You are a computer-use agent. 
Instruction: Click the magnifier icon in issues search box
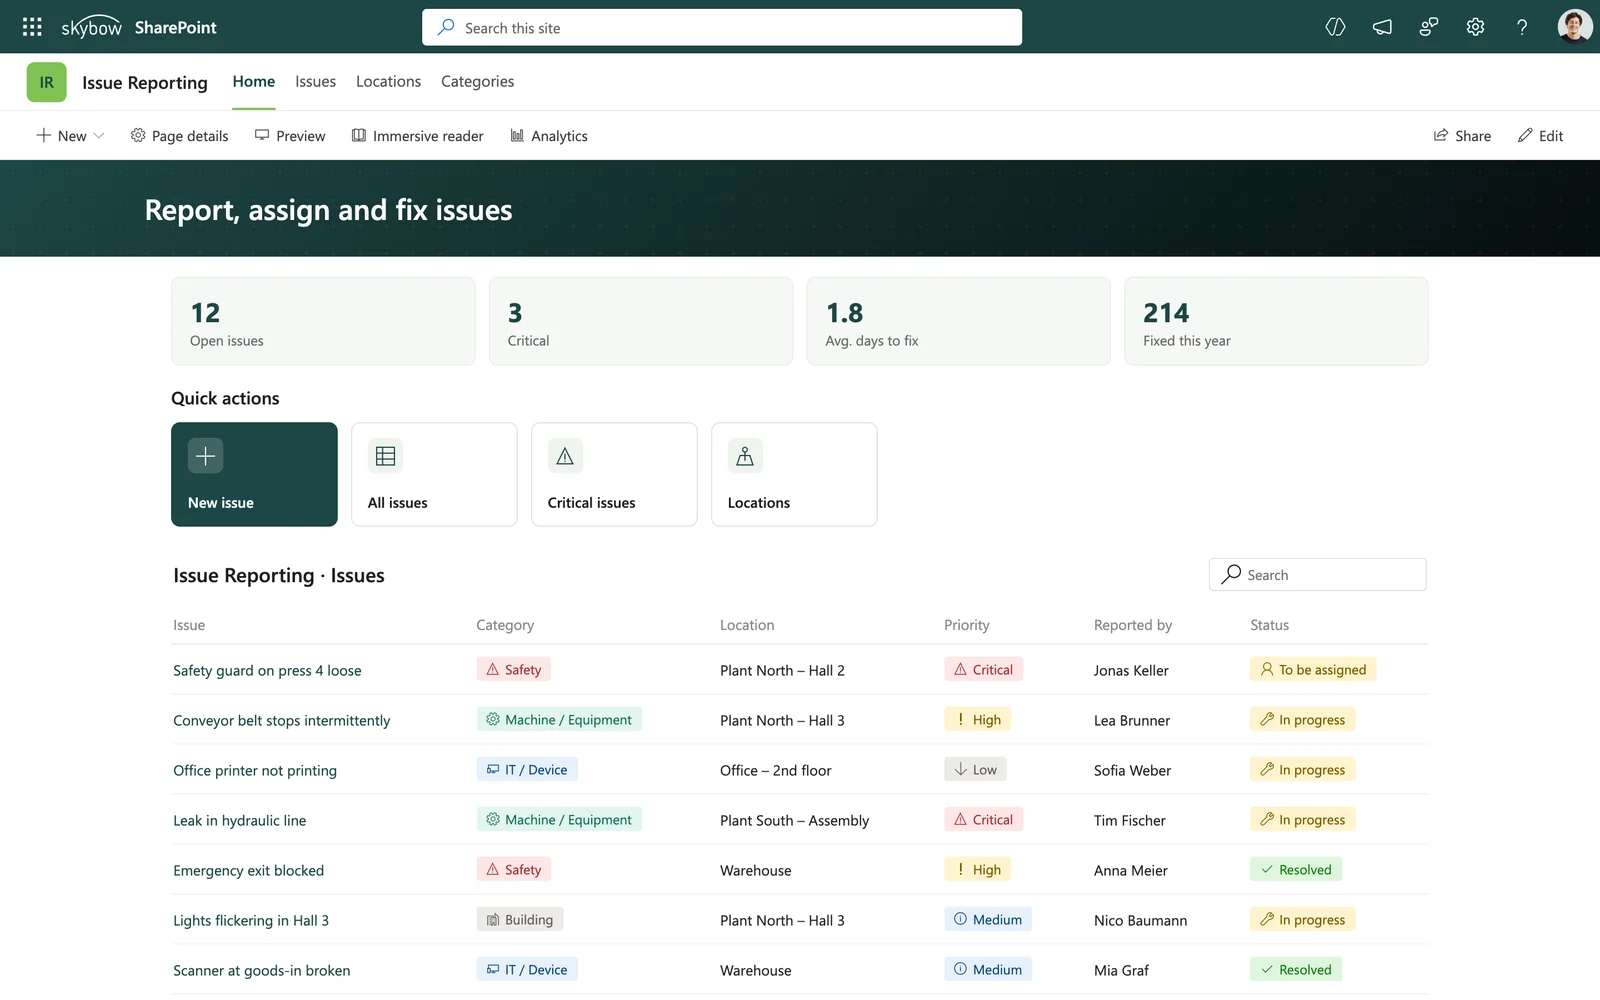[1232, 574]
